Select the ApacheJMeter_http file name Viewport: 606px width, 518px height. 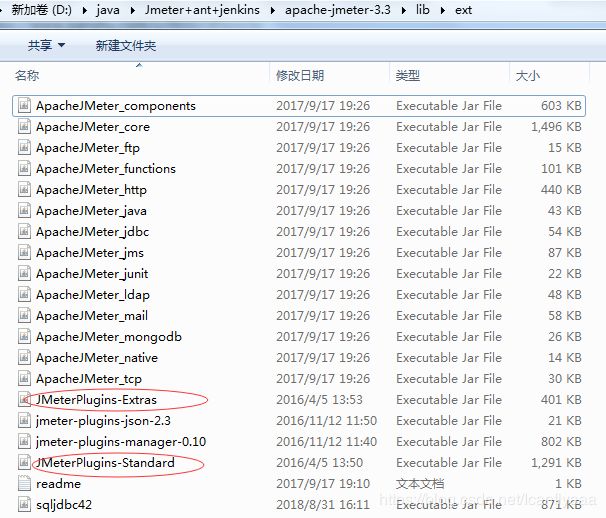pyautogui.click(x=91, y=190)
